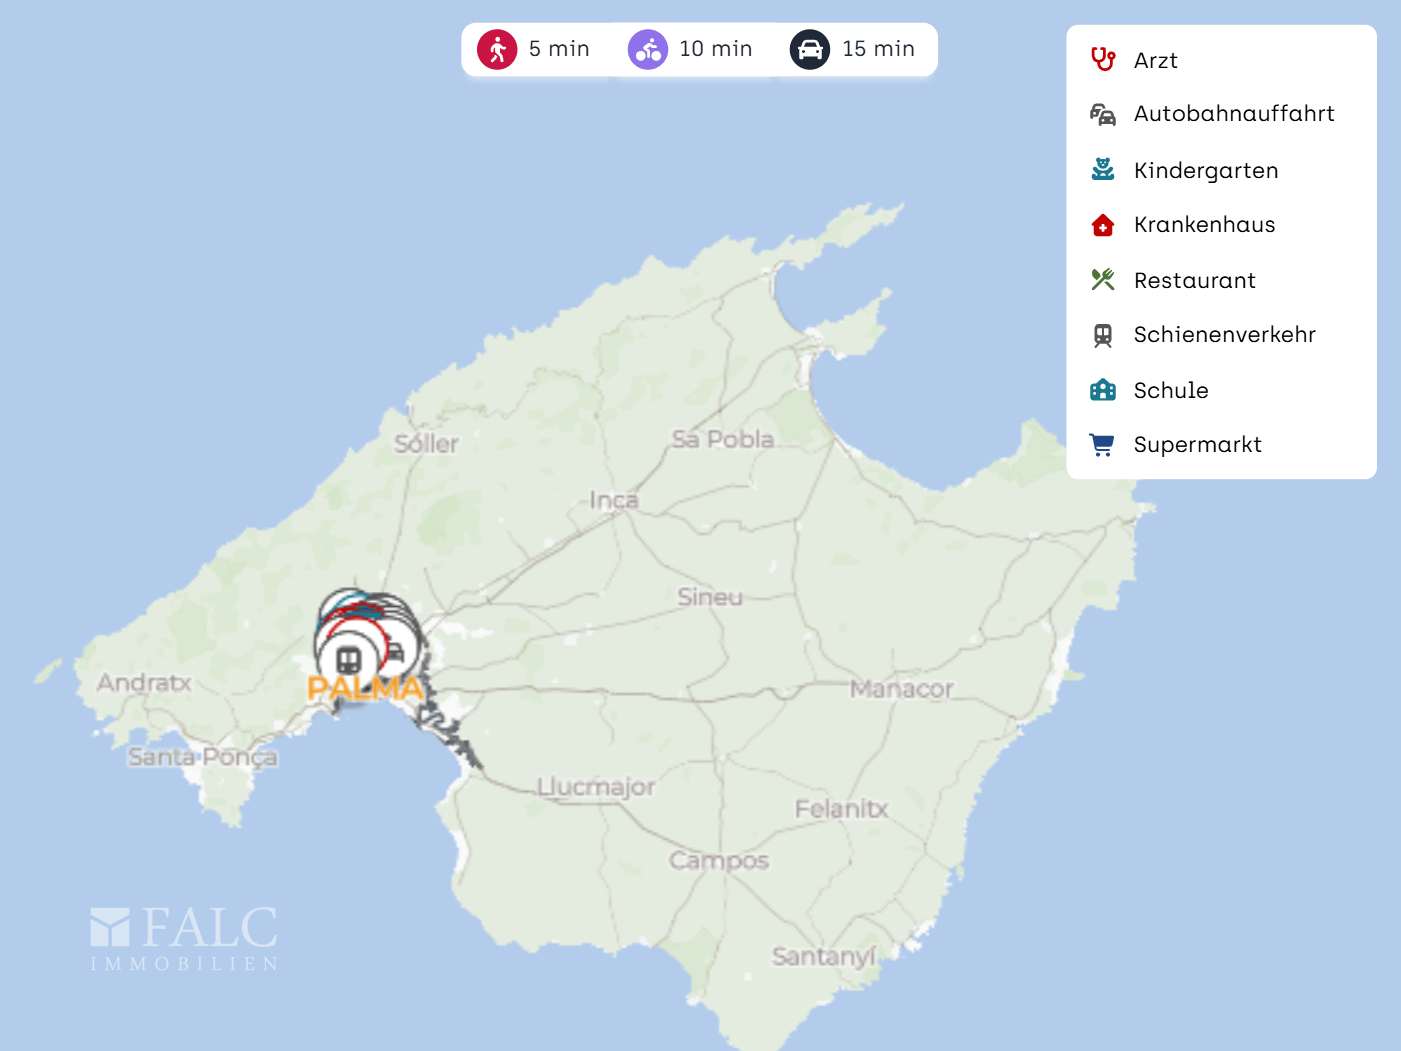This screenshot has height=1051, width=1401.
Task: Select the 5 min travel time label
Action: point(559,49)
